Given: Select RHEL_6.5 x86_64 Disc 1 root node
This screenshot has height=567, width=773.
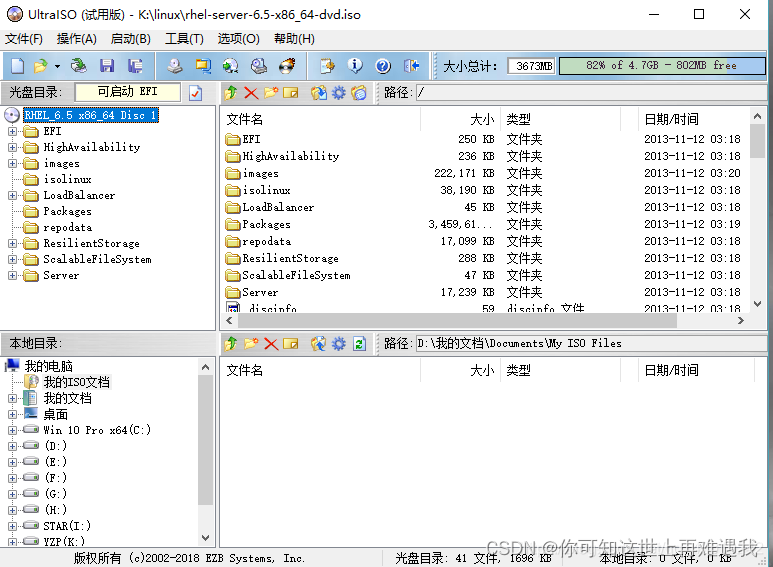Looking at the screenshot, I should coord(91,115).
